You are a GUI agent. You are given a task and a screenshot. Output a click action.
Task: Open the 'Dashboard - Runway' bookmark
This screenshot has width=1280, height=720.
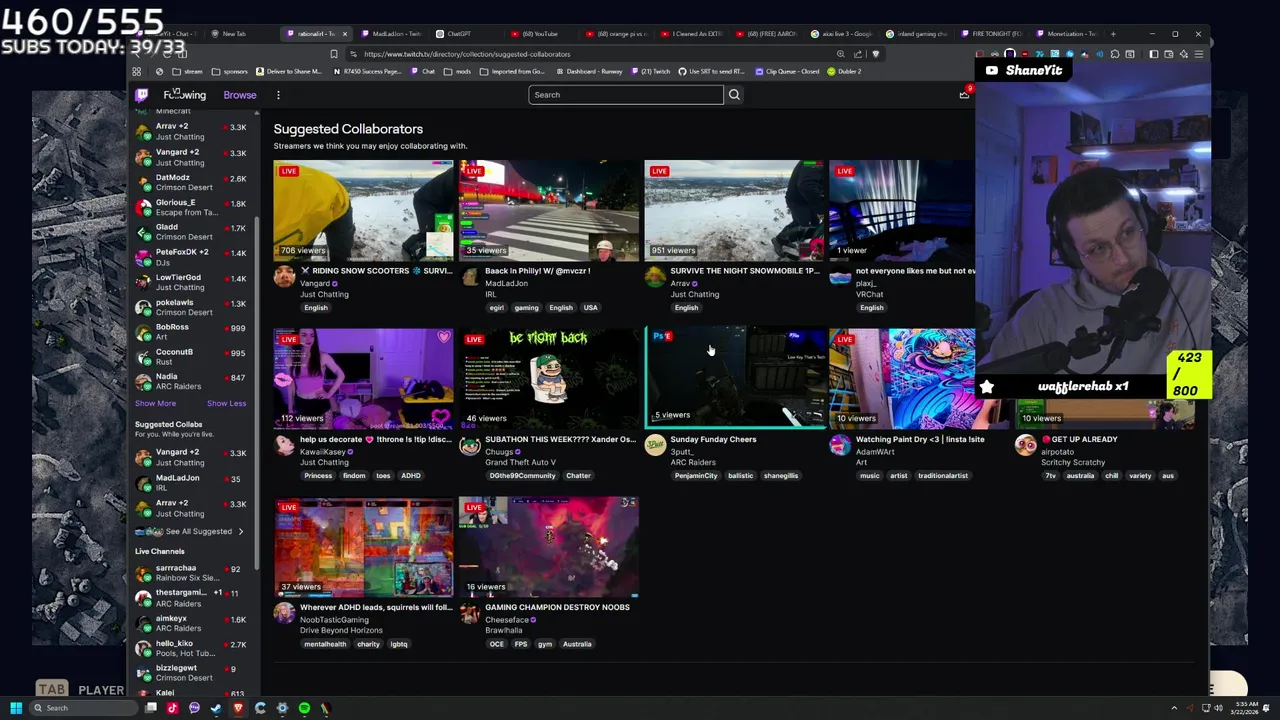tap(588, 71)
